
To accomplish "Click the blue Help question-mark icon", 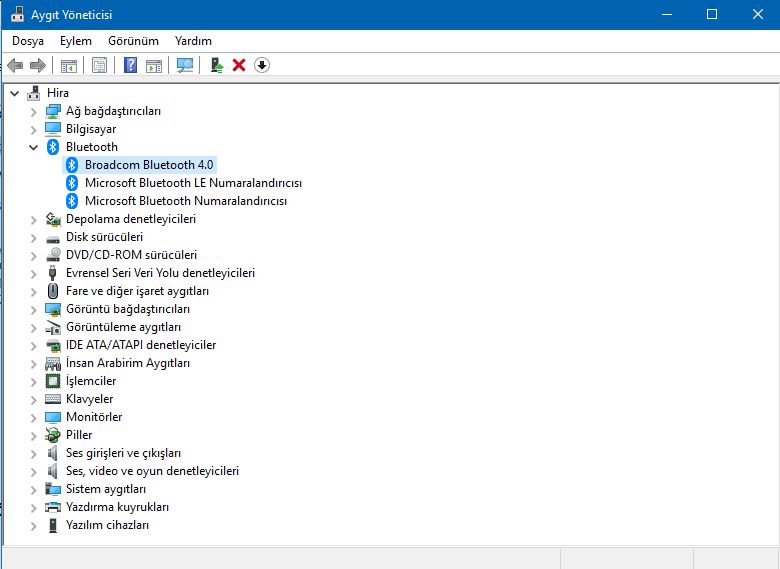I will (130, 65).
